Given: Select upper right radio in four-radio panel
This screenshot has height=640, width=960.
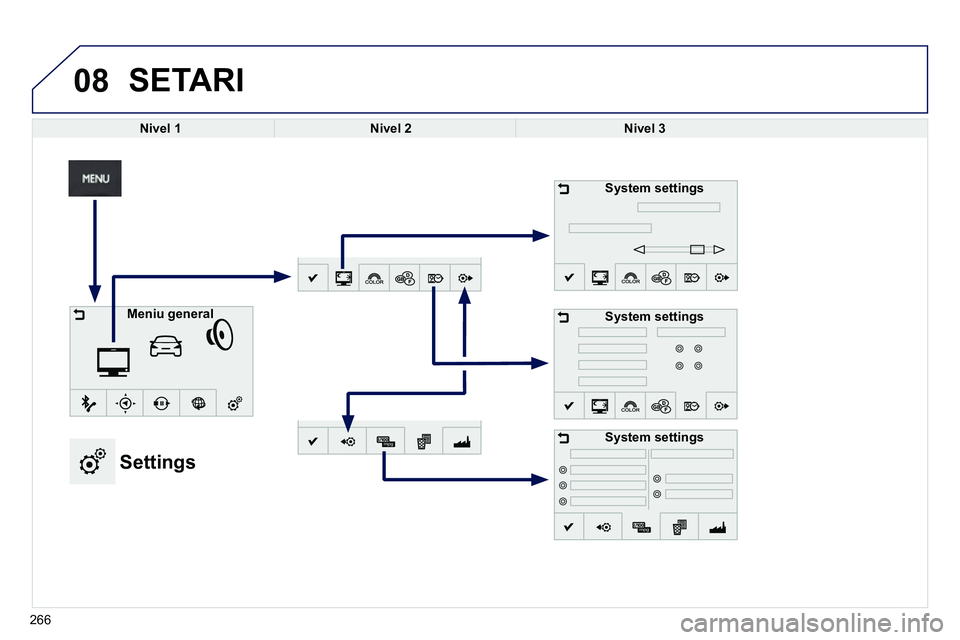Looking at the screenshot, I should point(698,348).
